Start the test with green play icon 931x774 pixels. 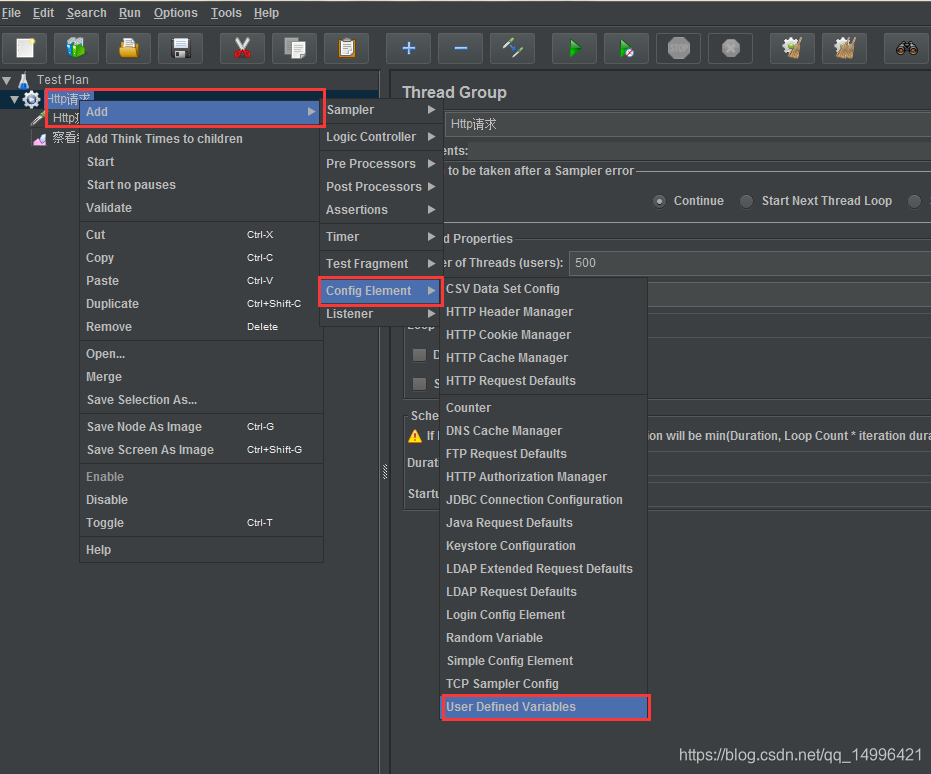(575, 48)
